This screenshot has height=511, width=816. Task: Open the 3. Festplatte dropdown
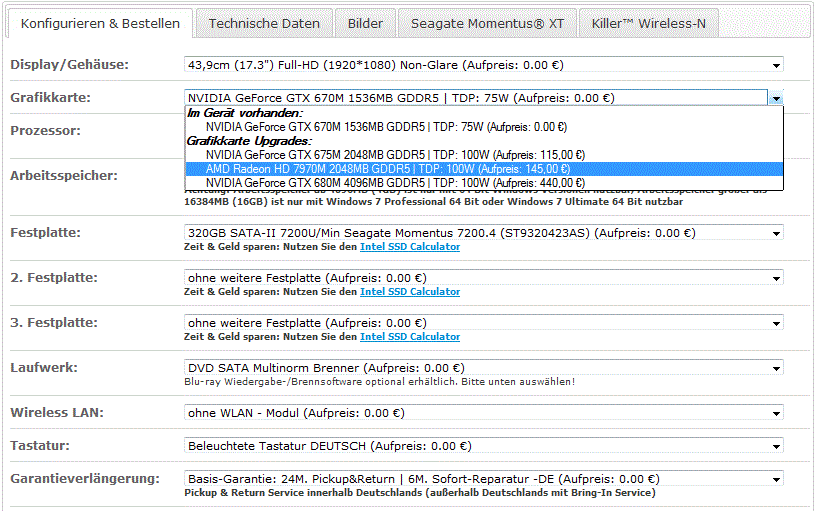(x=483, y=323)
